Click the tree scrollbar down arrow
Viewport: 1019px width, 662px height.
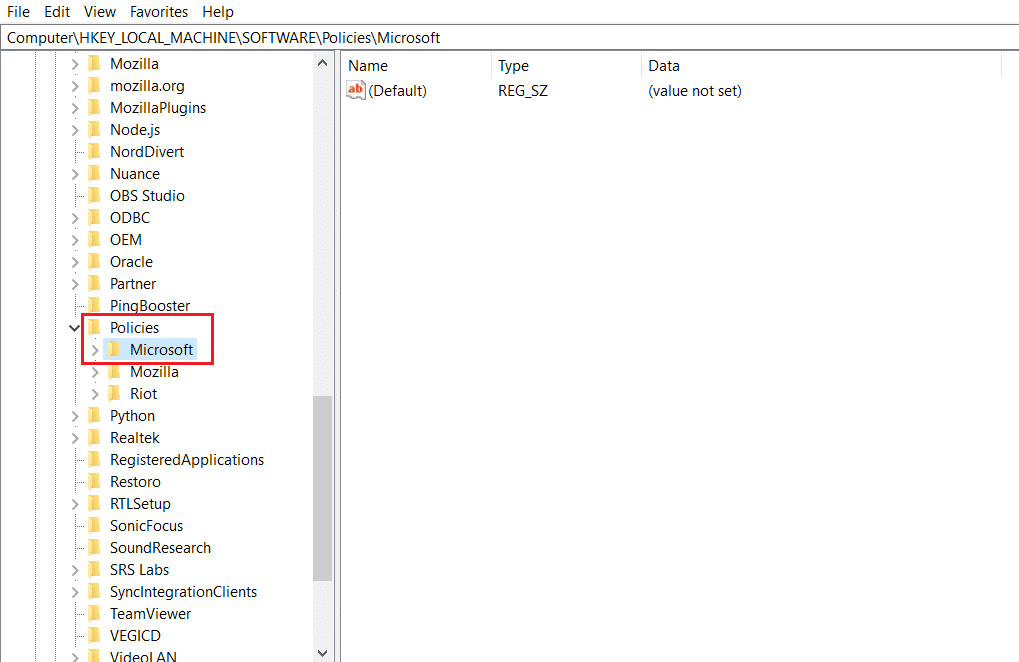[322, 653]
